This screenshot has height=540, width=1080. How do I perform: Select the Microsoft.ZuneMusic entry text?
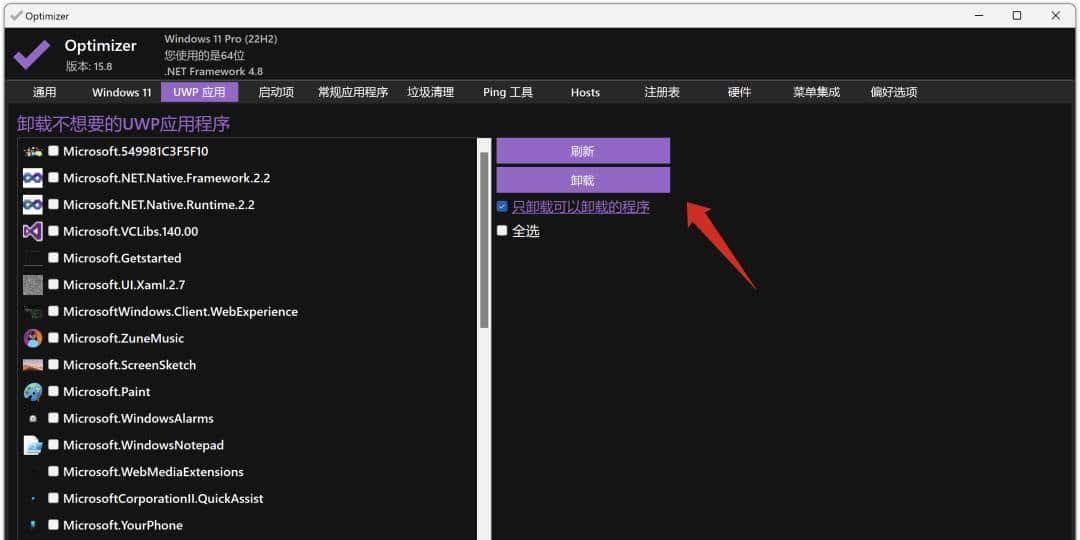coord(123,338)
